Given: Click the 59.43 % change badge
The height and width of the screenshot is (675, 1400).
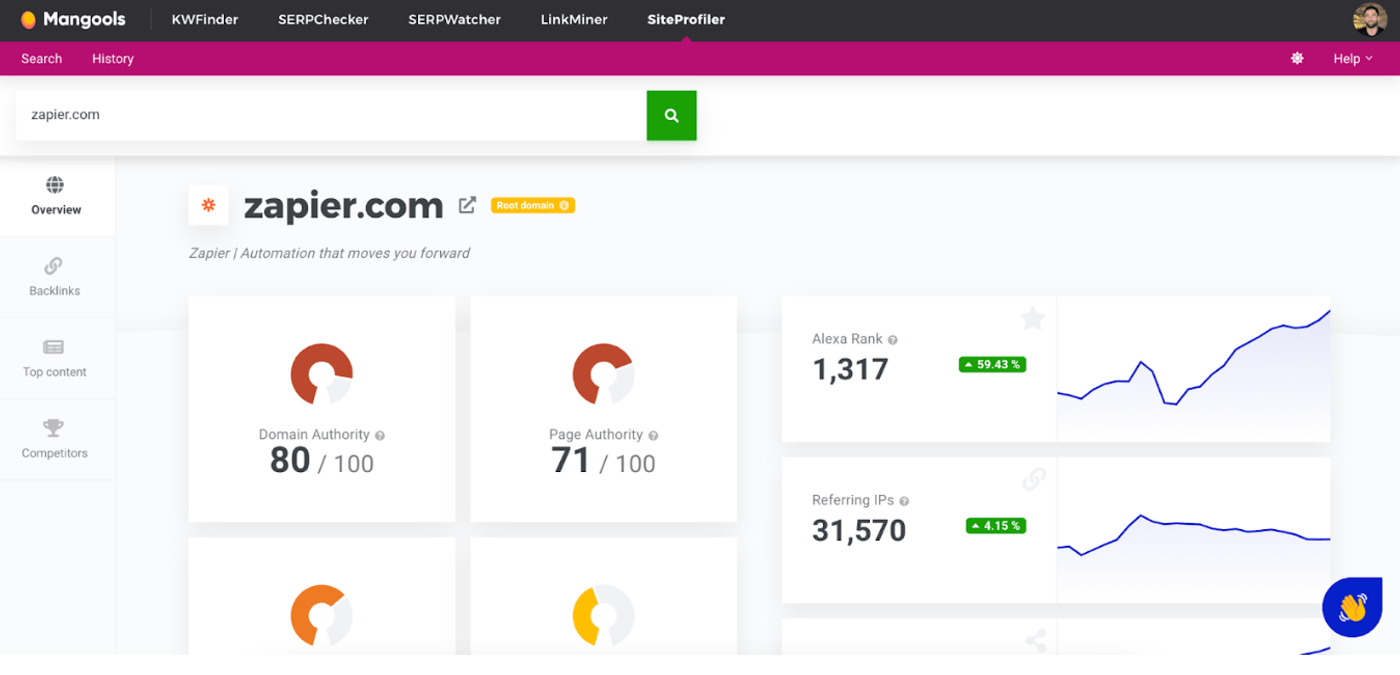Looking at the screenshot, I should coord(992,365).
